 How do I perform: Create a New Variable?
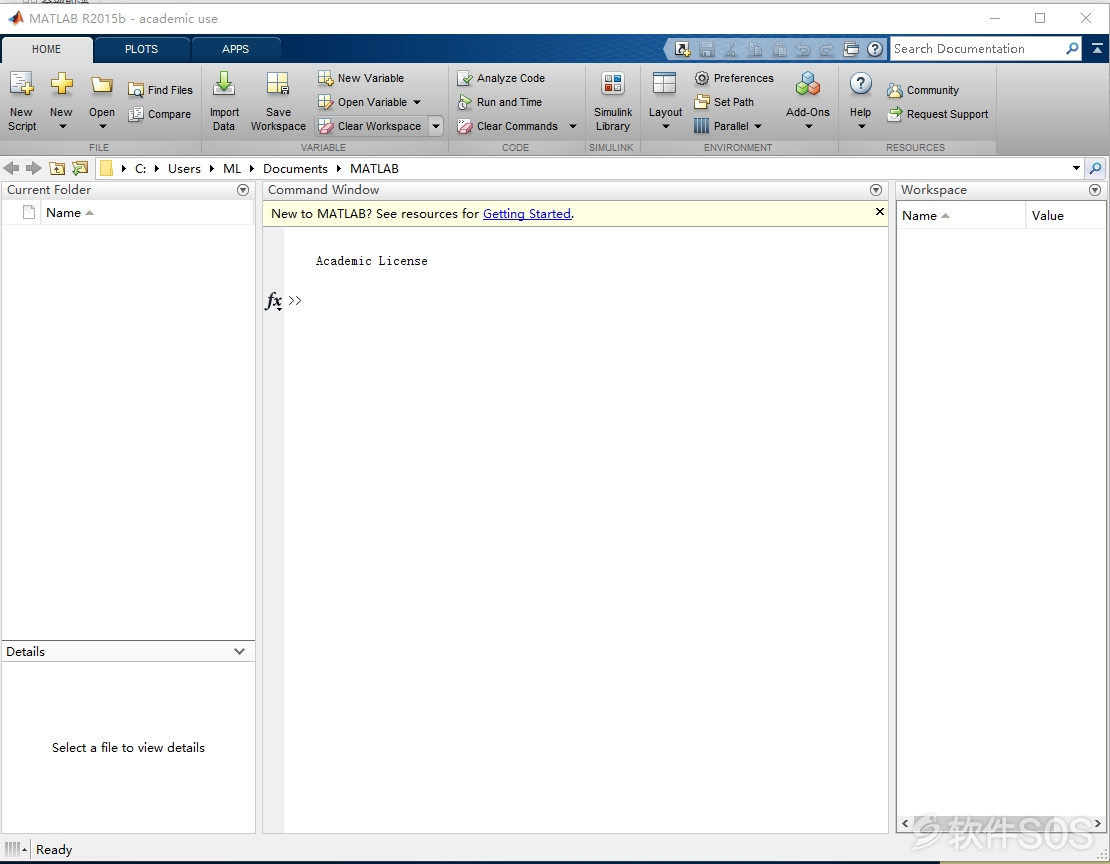pos(361,78)
